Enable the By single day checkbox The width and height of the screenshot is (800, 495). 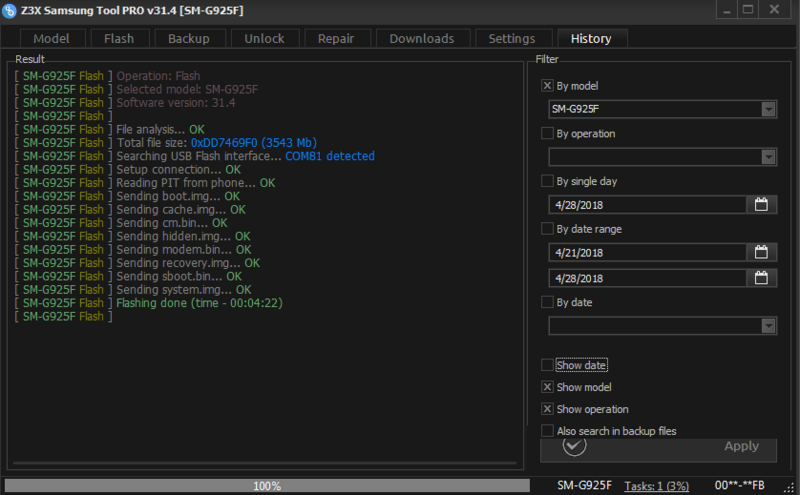click(547, 181)
